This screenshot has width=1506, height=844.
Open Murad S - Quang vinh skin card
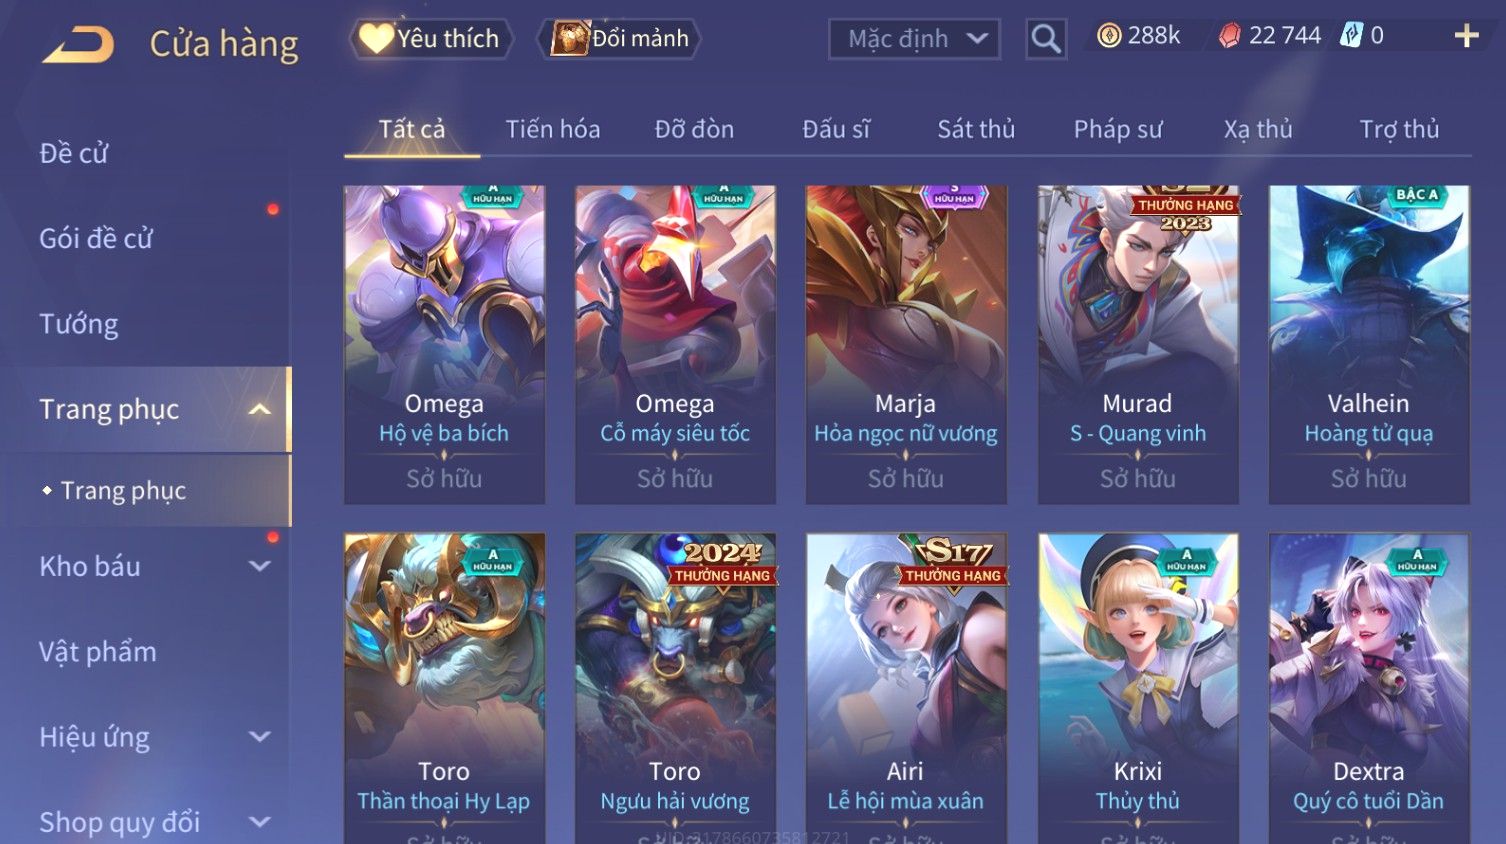1138,344
